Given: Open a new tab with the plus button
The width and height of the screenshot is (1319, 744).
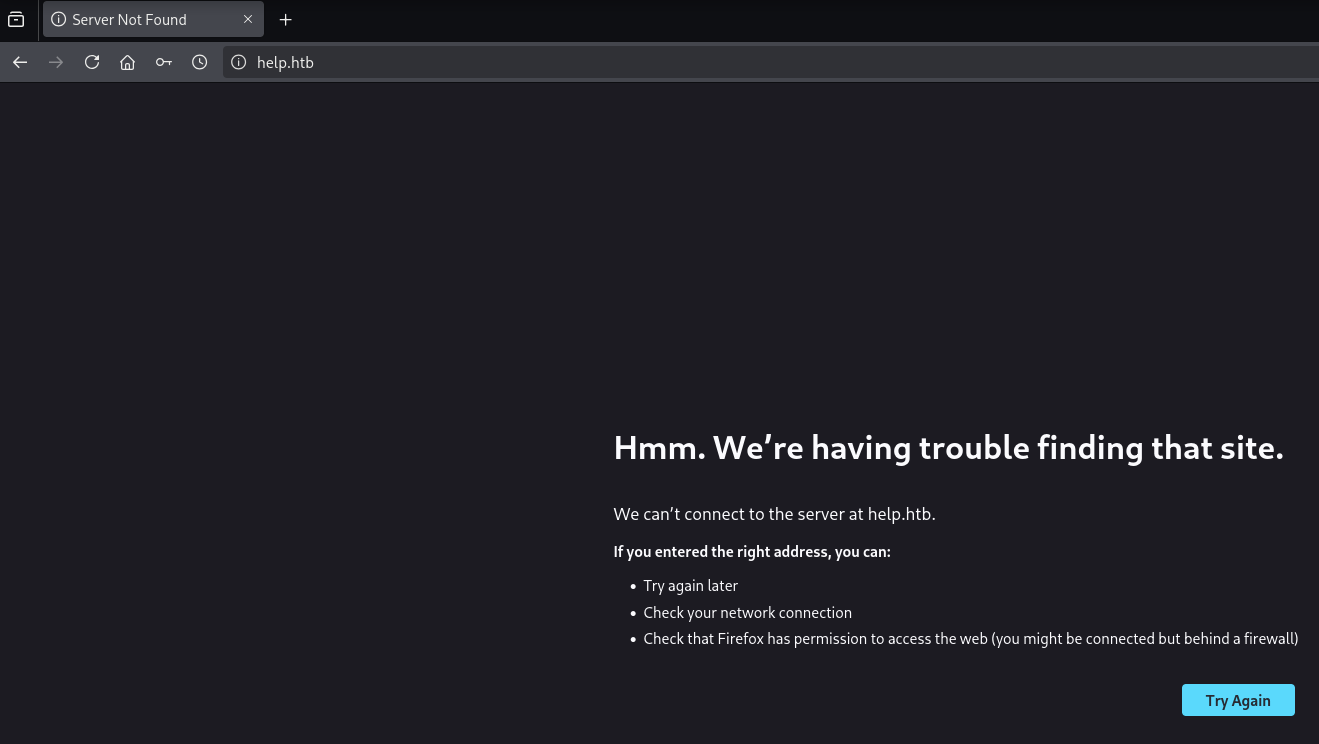Looking at the screenshot, I should coord(286,20).
